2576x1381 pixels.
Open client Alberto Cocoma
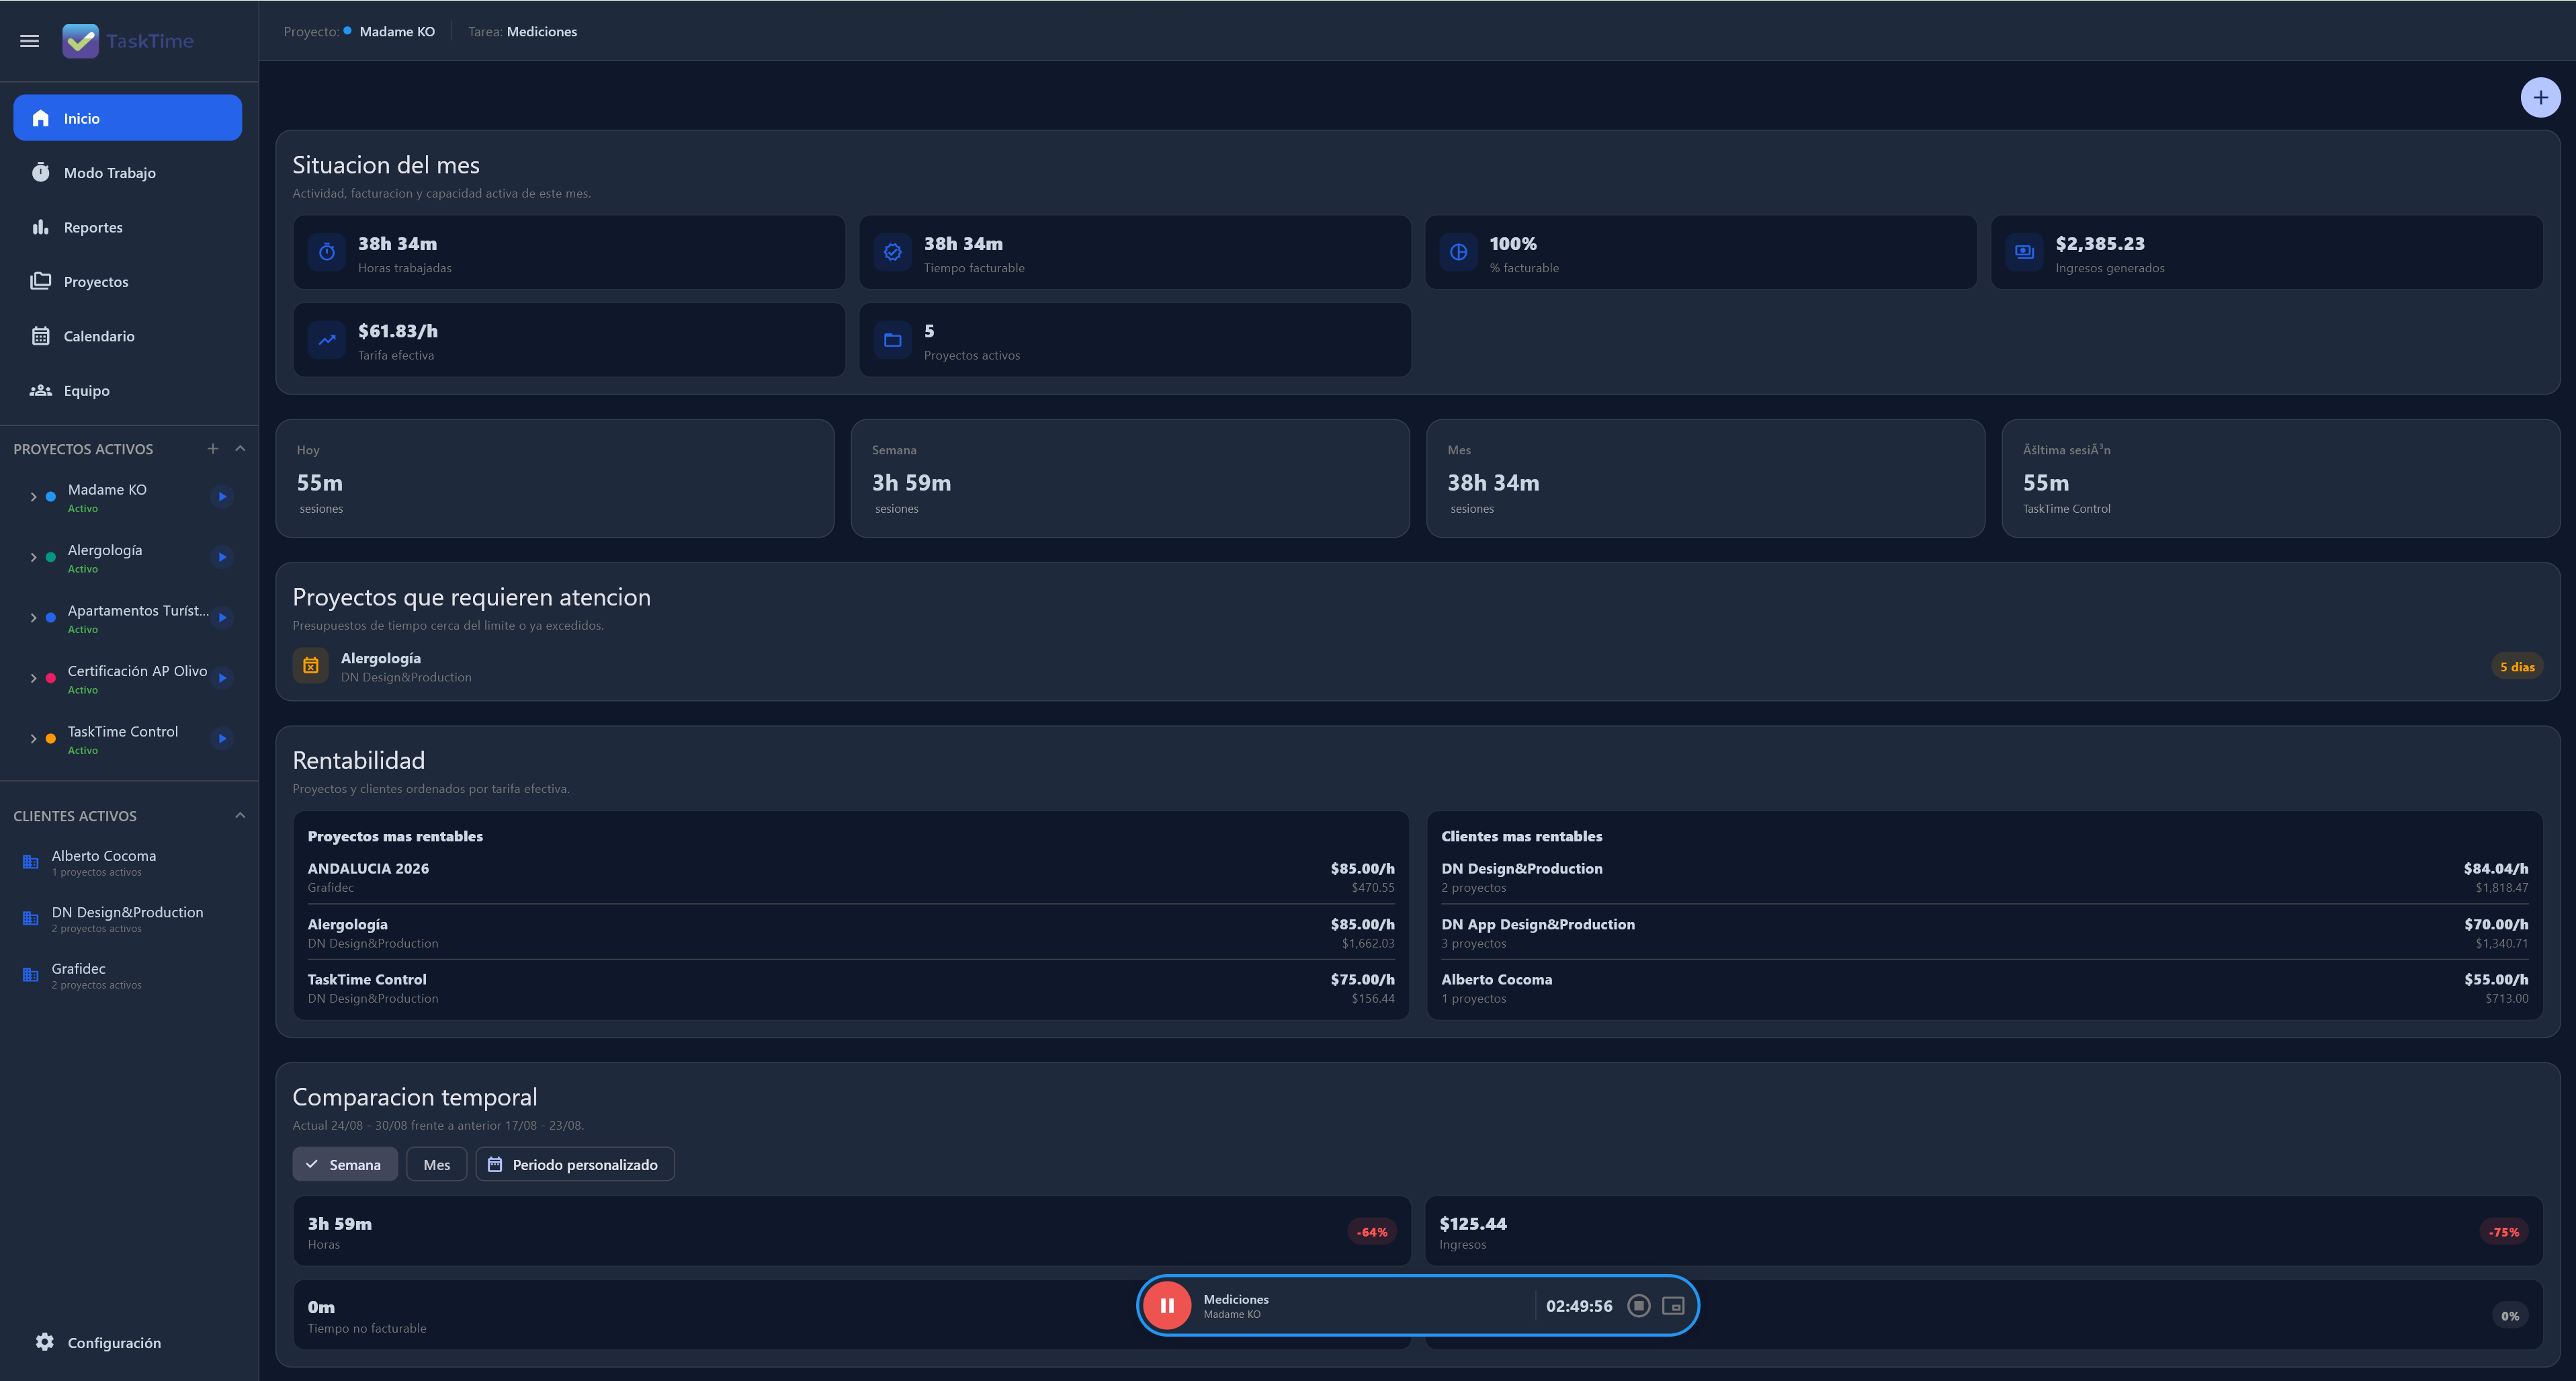pyautogui.click(x=127, y=863)
